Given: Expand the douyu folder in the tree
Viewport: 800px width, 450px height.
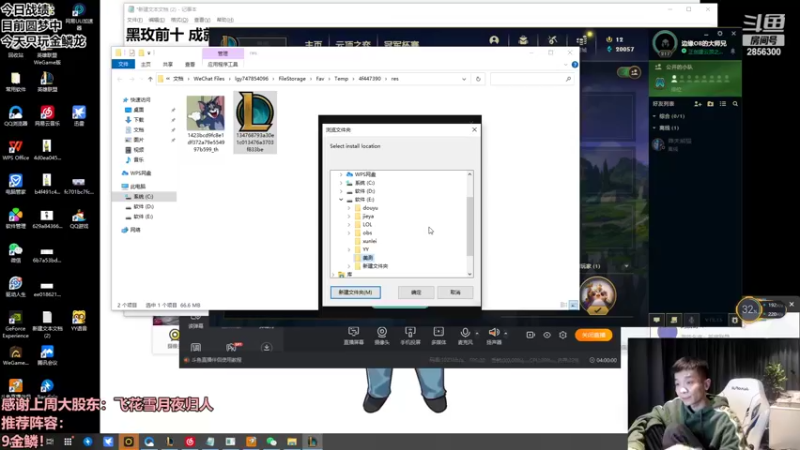Looking at the screenshot, I should coord(349,208).
